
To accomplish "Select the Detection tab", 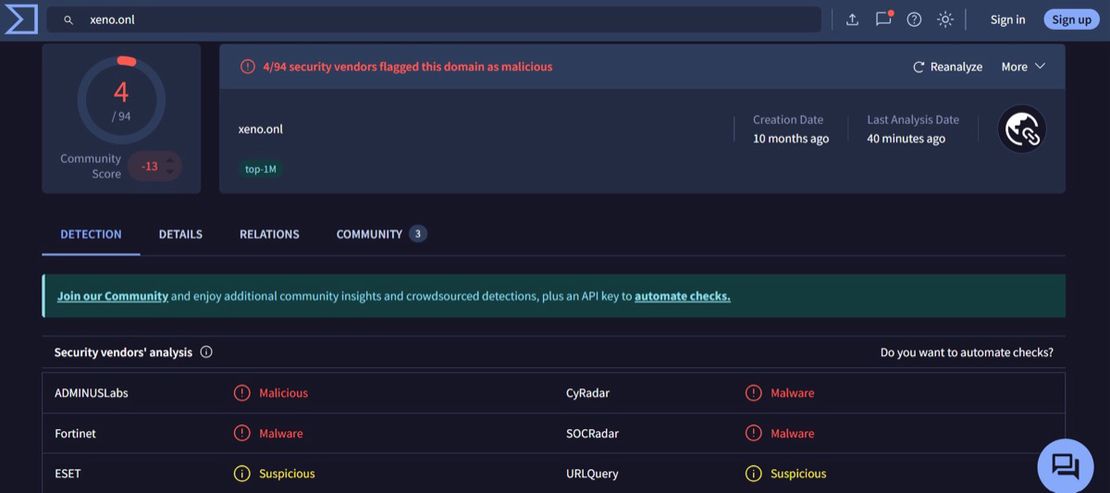I will point(91,234).
